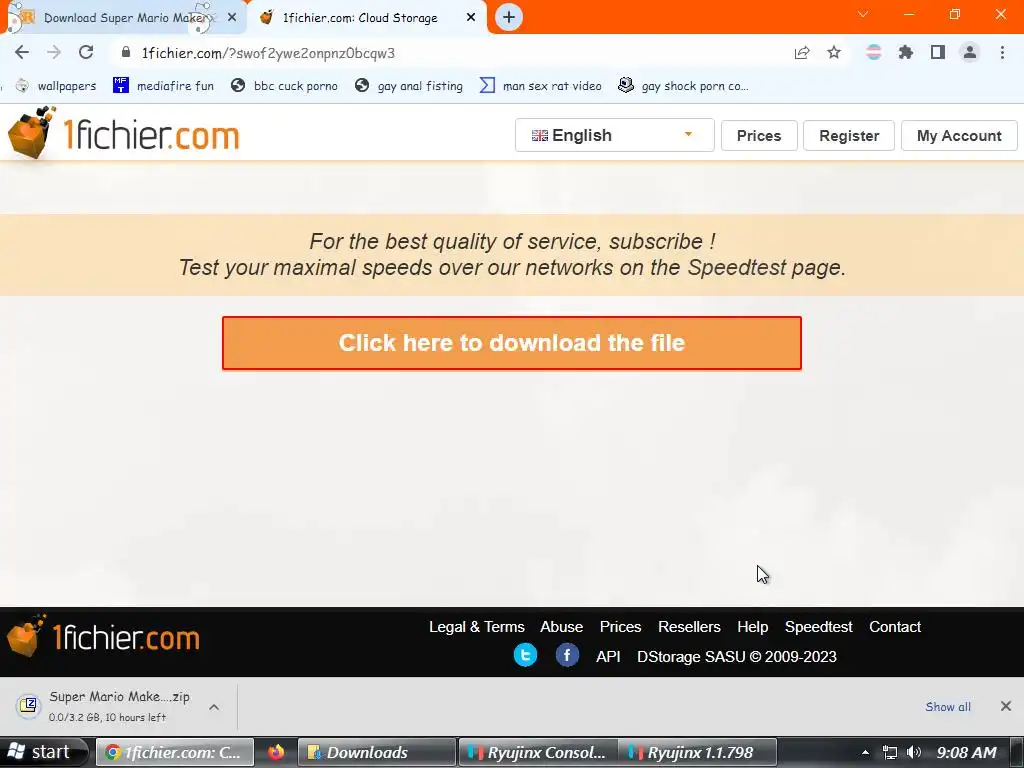The height and width of the screenshot is (768, 1024).
Task: Click the 1fichier.com header logo
Action: [x=123, y=134]
